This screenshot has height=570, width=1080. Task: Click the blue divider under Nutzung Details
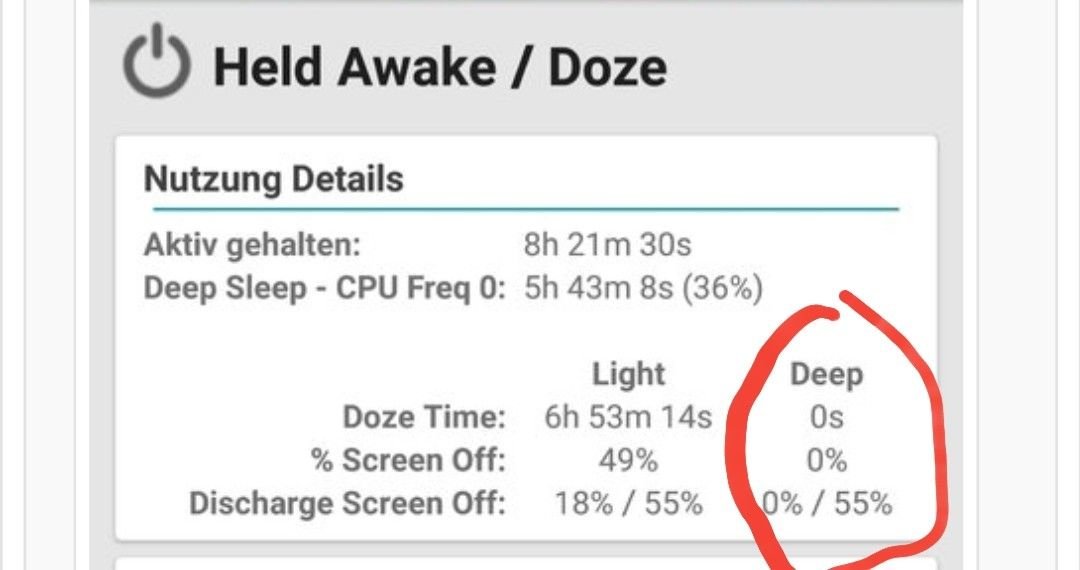(526, 207)
